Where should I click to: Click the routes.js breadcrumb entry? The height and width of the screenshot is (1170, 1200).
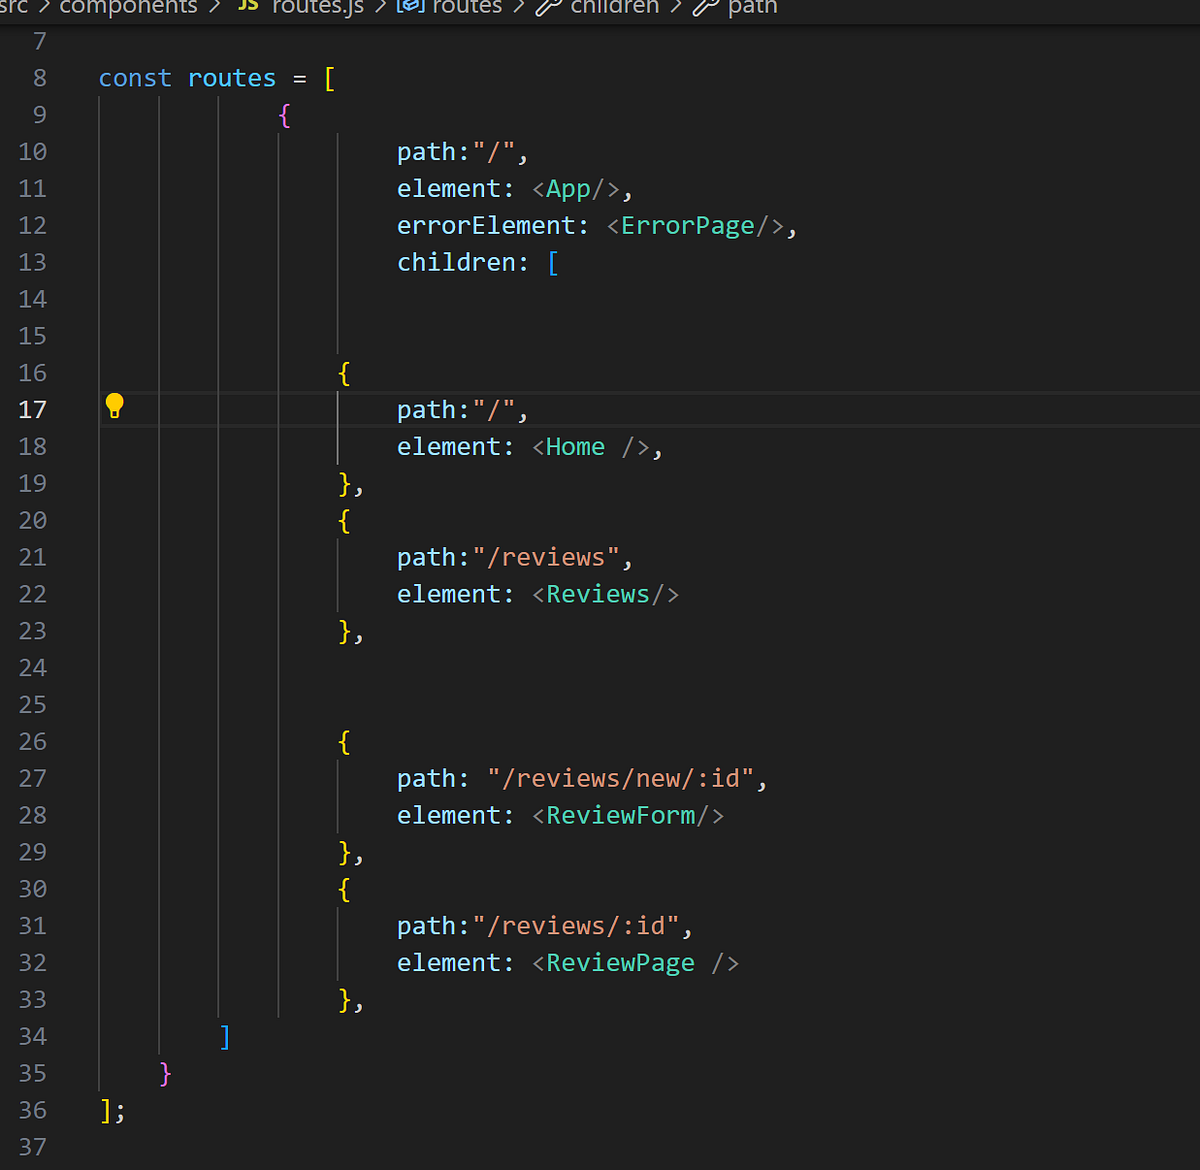click(317, 8)
